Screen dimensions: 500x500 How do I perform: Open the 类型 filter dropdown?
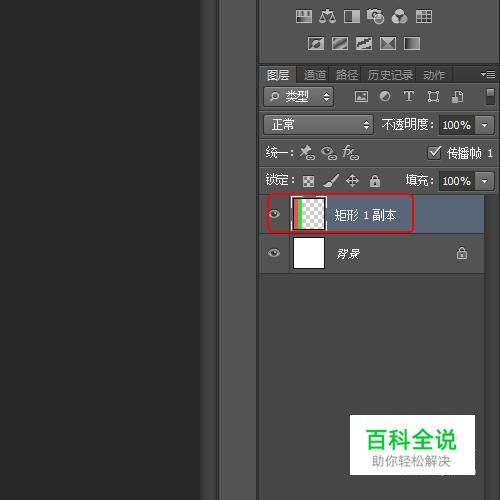pos(298,97)
